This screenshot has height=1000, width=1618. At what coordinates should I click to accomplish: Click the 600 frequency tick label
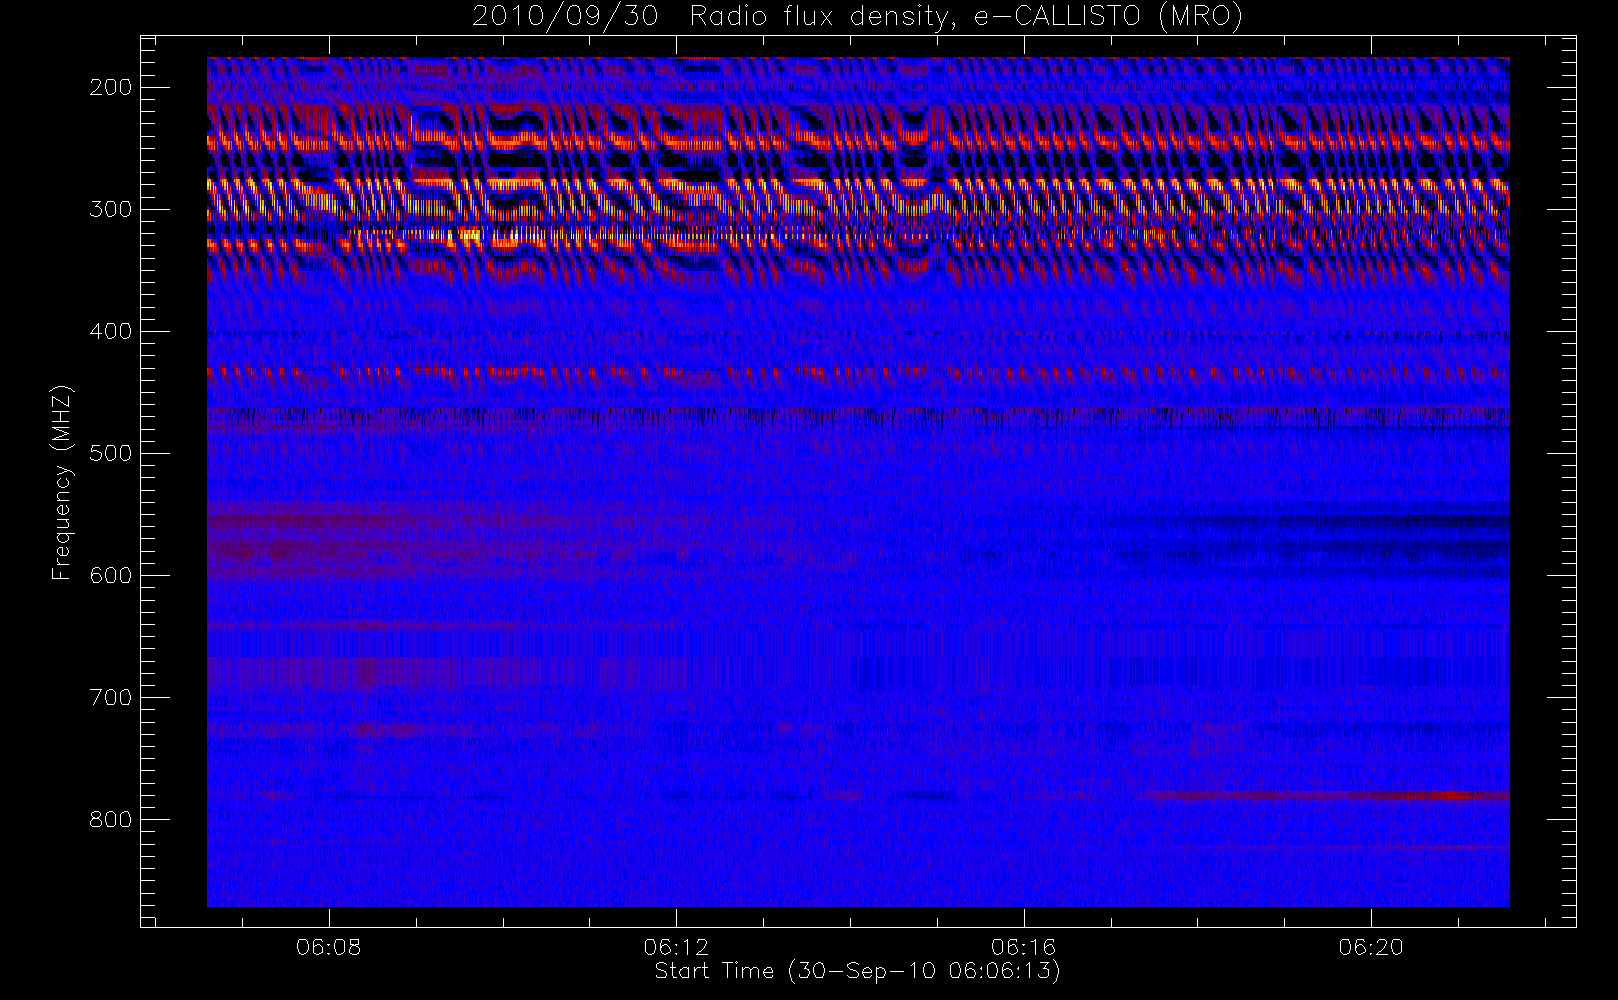[x=111, y=575]
